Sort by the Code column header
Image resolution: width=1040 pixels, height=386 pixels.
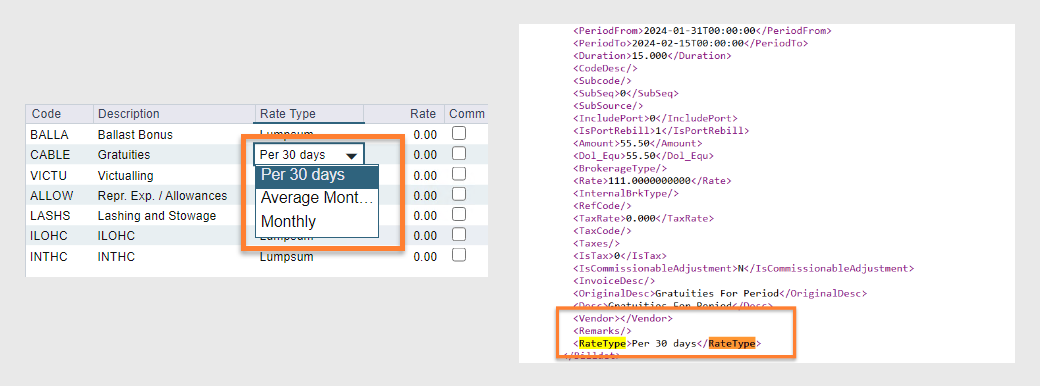[60, 114]
